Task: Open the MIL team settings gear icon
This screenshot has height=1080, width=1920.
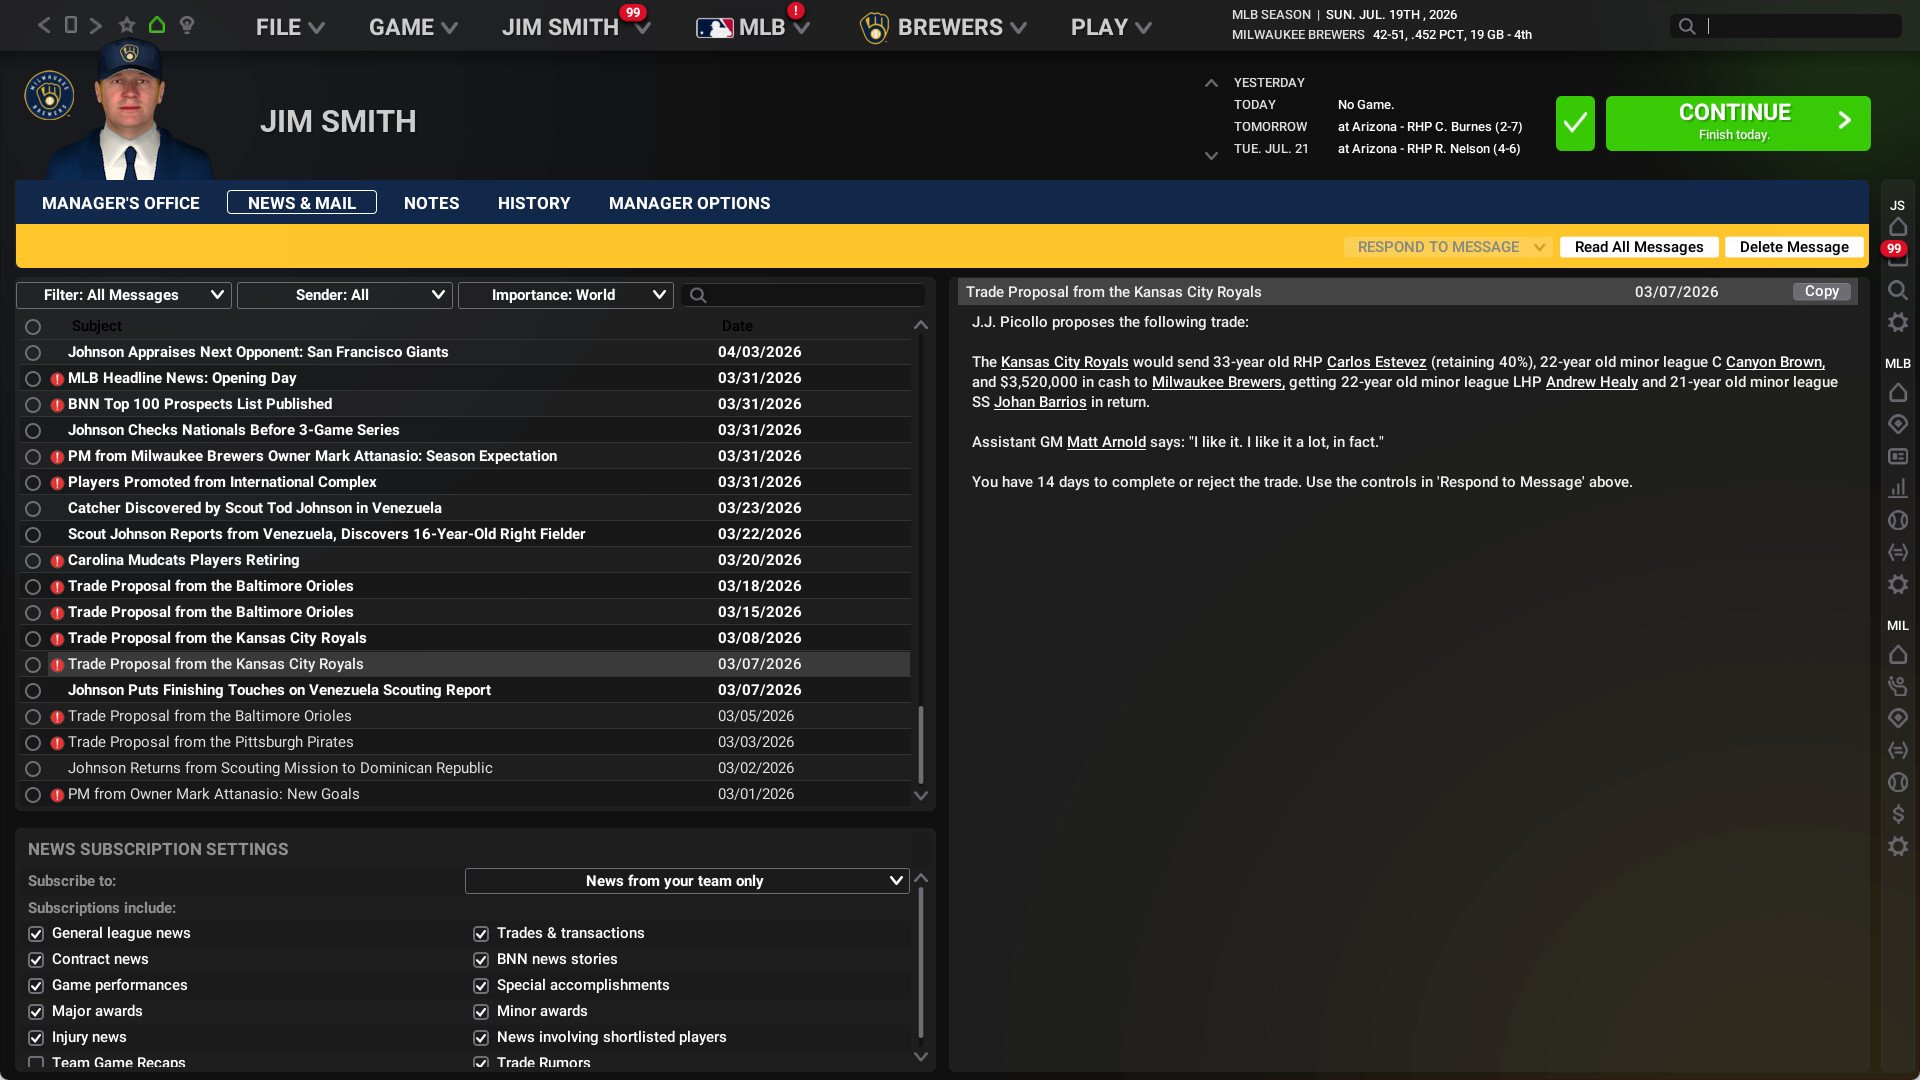Action: (x=1897, y=845)
